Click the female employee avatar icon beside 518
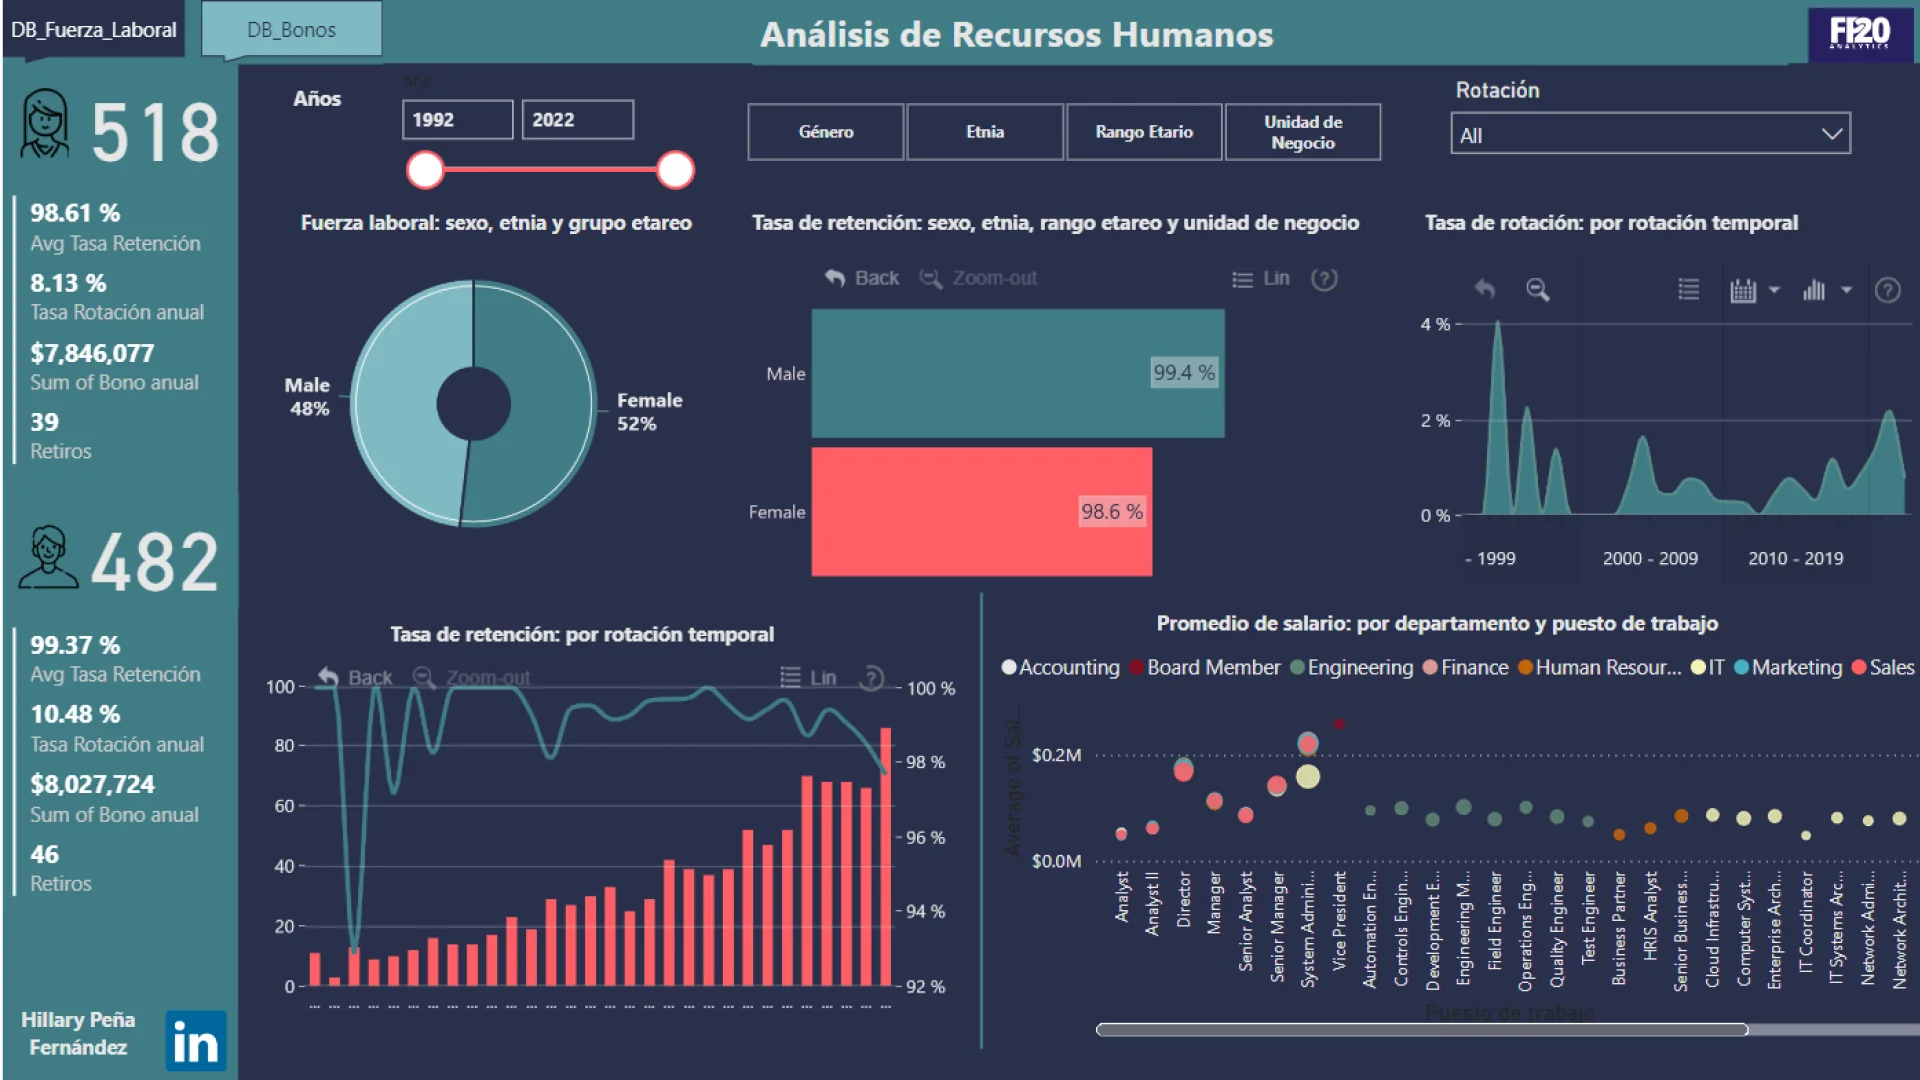The width and height of the screenshot is (1920, 1080). tap(45, 124)
